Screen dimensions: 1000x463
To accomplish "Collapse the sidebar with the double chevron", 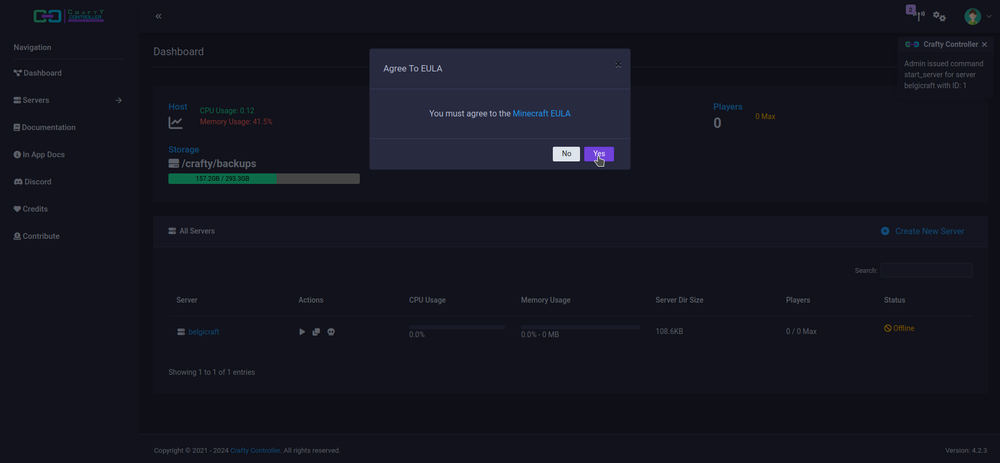I will [158, 16].
